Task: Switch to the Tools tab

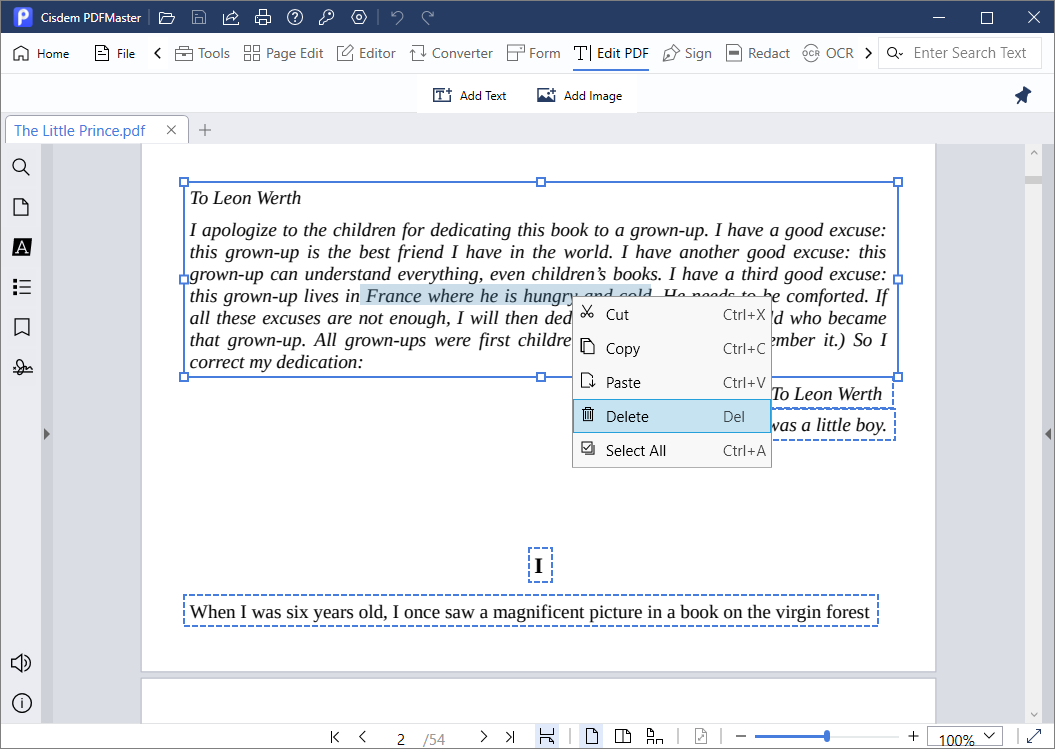Action: click(x=202, y=53)
